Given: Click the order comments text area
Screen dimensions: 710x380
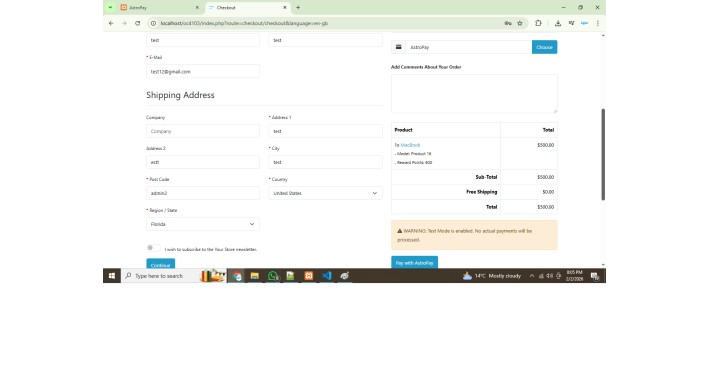Looking at the screenshot, I should pyautogui.click(x=474, y=94).
